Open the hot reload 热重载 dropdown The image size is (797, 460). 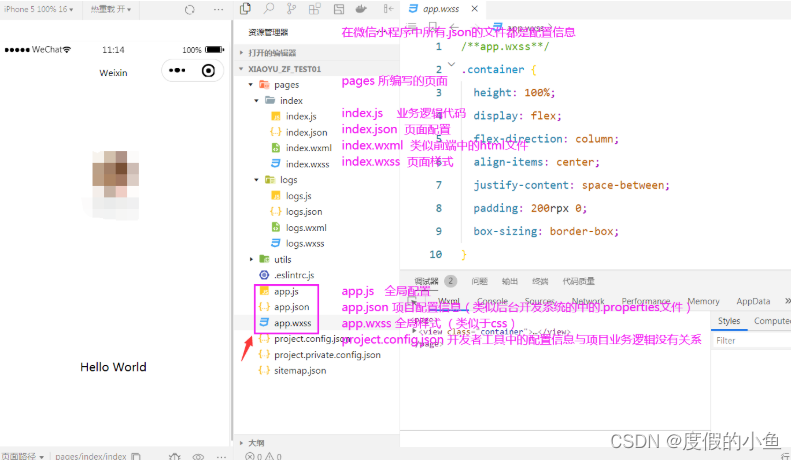pyautogui.click(x=111, y=9)
